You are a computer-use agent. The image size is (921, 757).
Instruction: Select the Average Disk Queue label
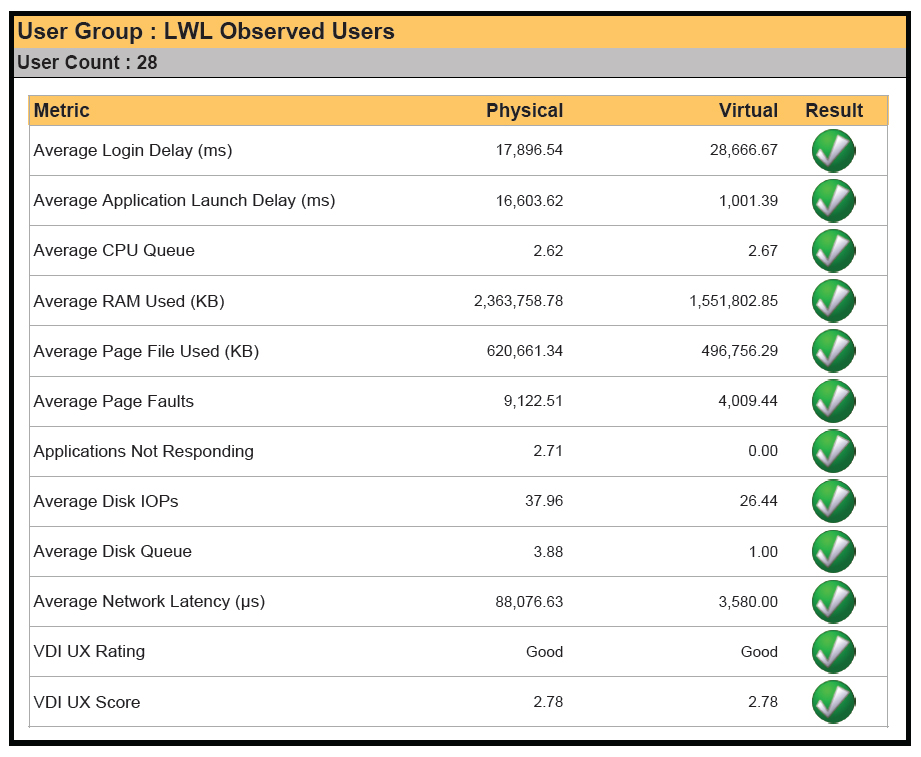[x=113, y=551]
